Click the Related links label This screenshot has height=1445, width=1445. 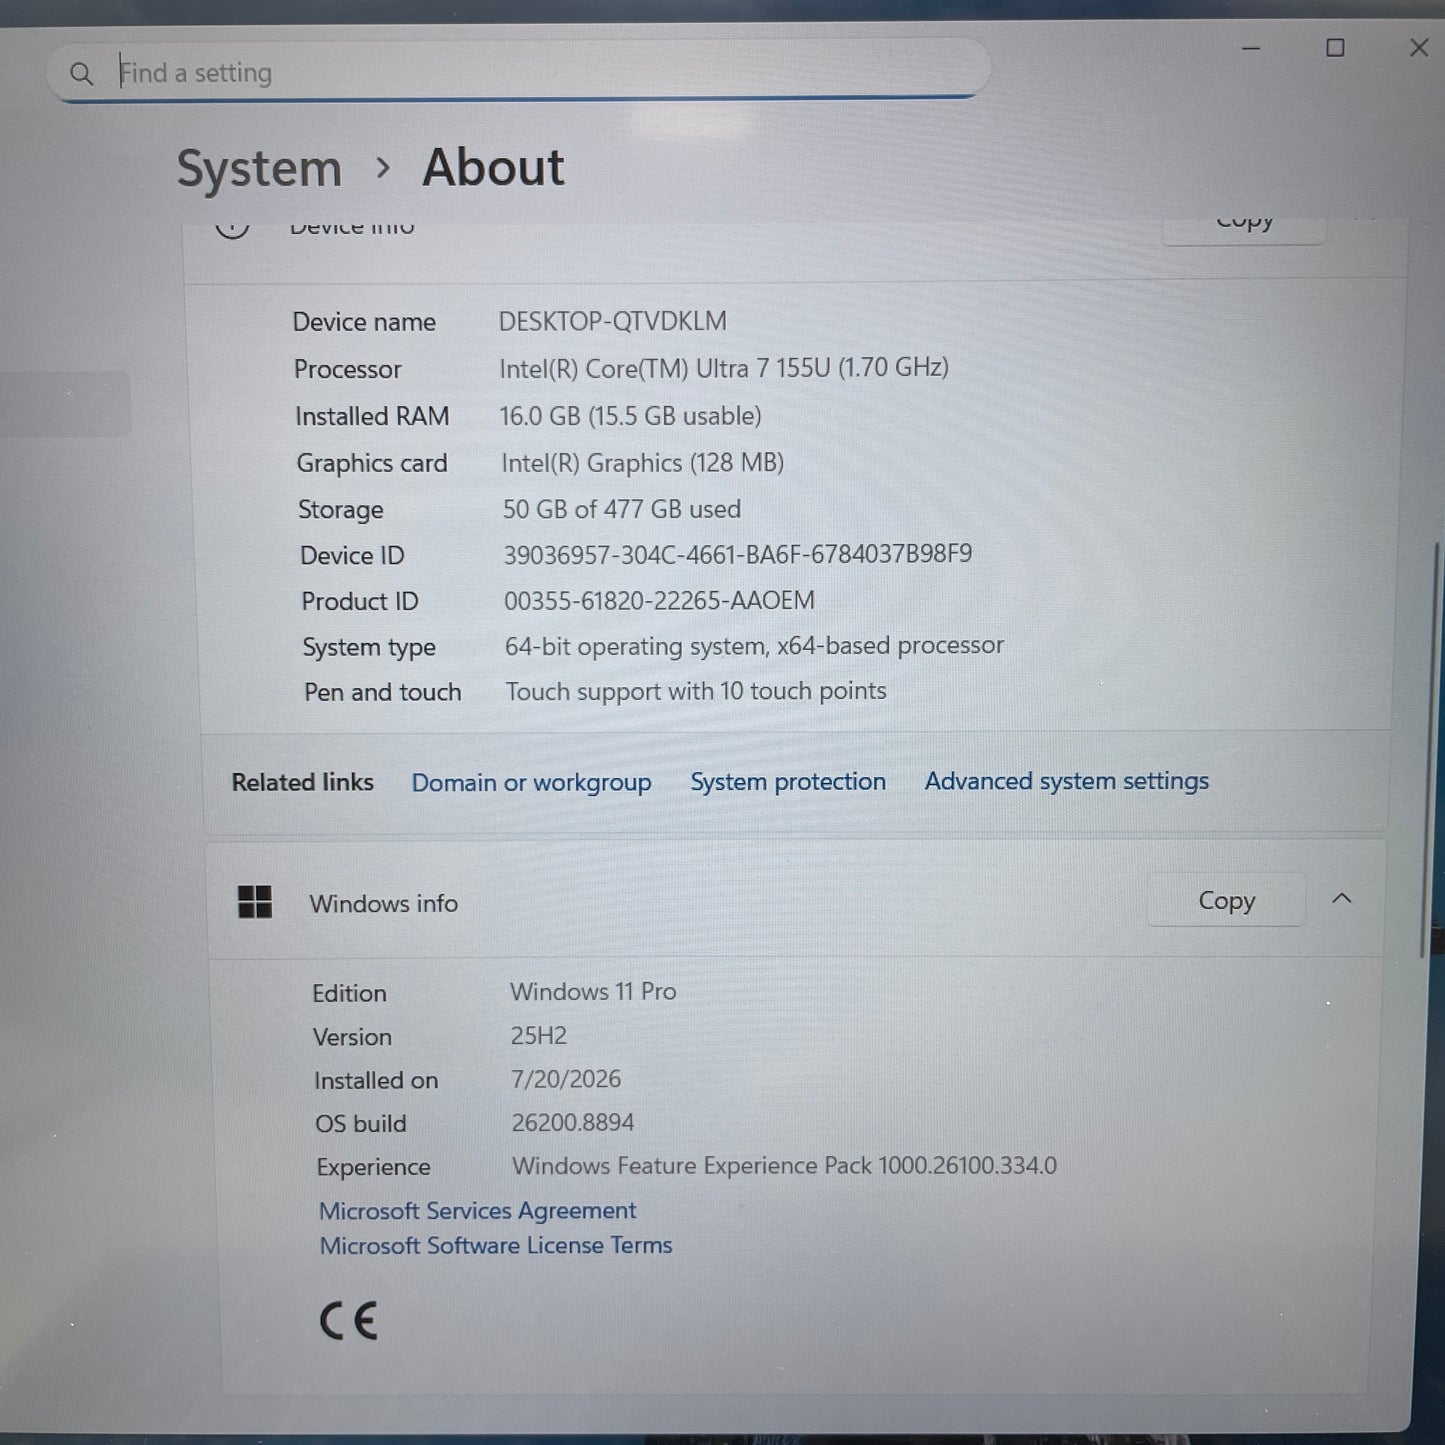tap(302, 782)
